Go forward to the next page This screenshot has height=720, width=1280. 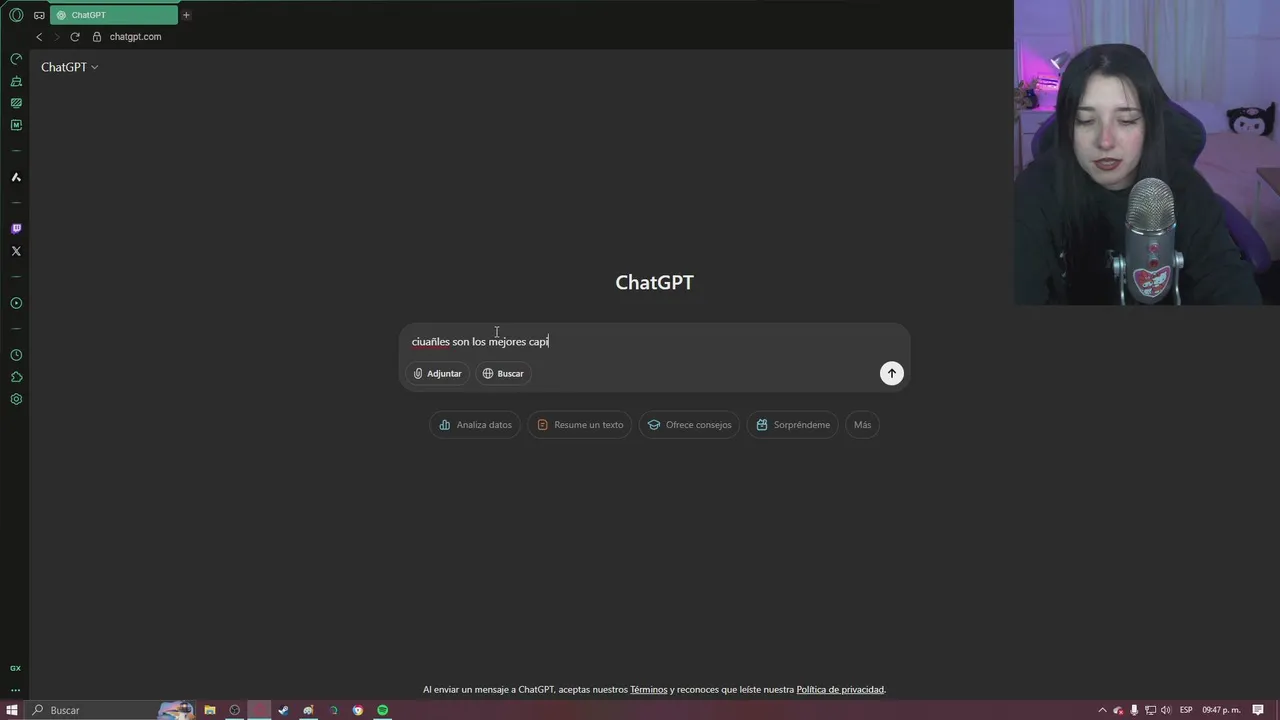pos(57,37)
